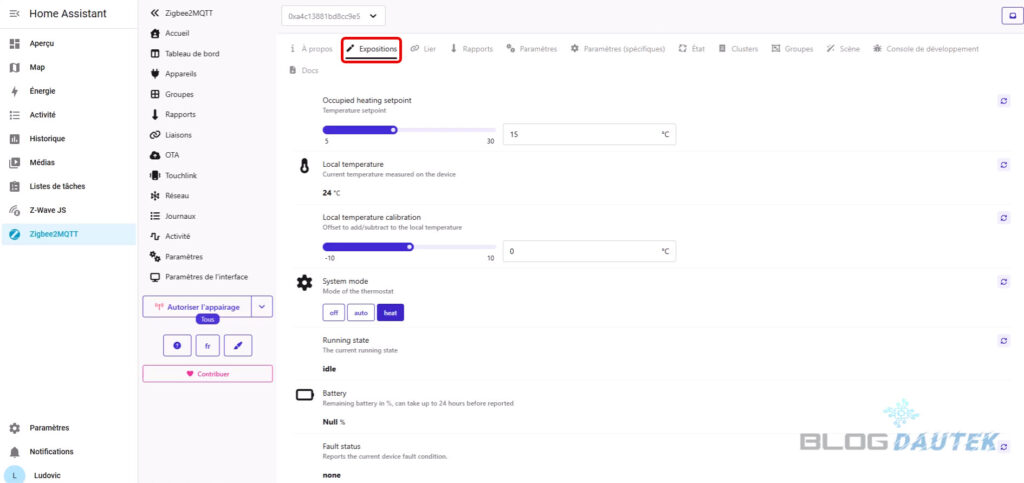The width and height of the screenshot is (1024, 483).
Task: Switch to Expositions tab
Action: click(372, 49)
